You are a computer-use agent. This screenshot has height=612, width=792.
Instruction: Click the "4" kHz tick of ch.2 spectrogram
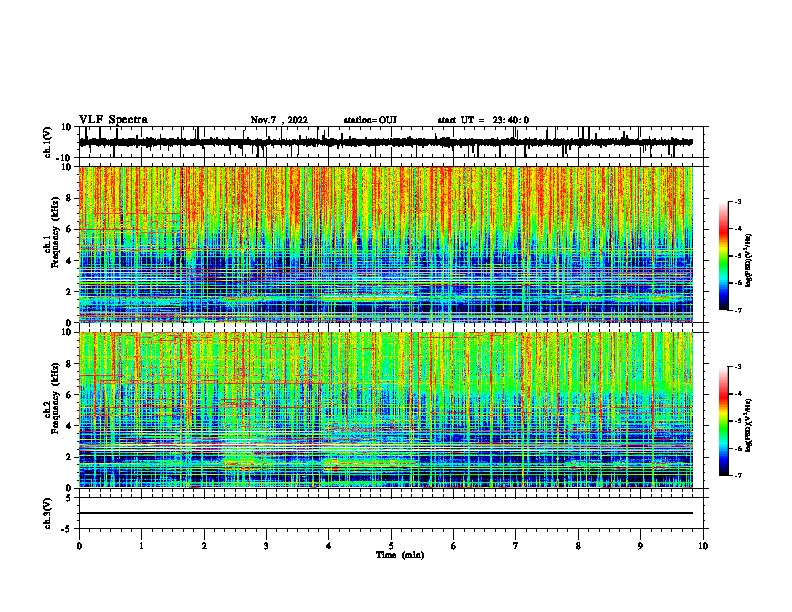69,426
